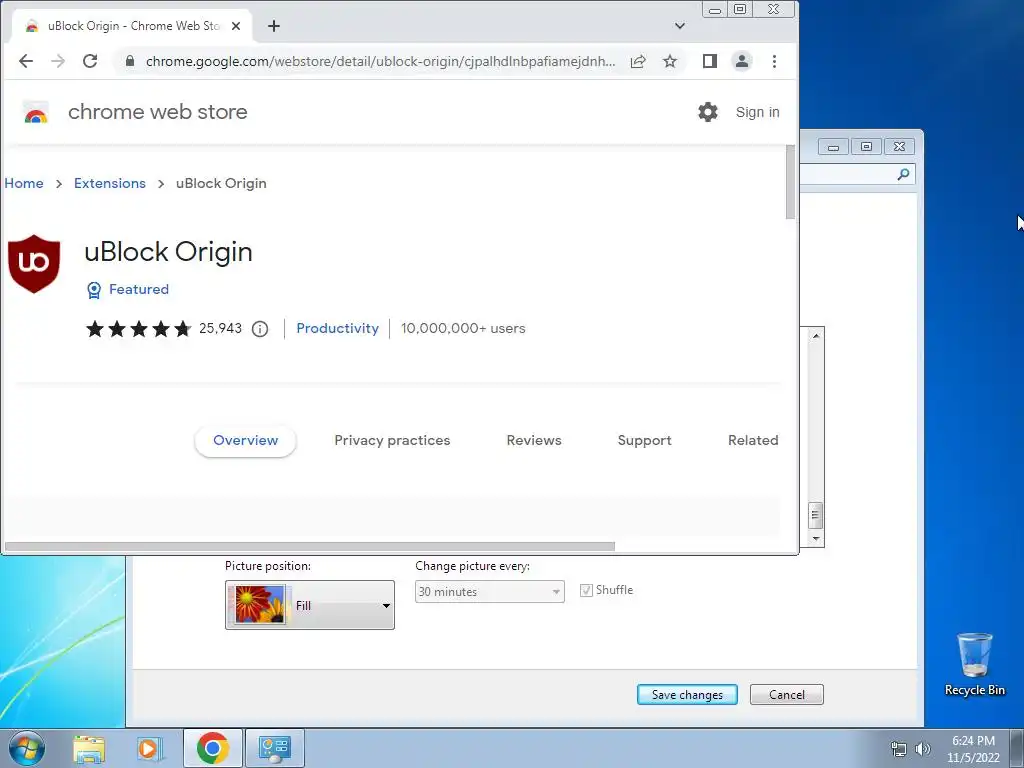Open the Productivity category link
Image resolution: width=1024 pixels, height=768 pixels.
tap(338, 328)
